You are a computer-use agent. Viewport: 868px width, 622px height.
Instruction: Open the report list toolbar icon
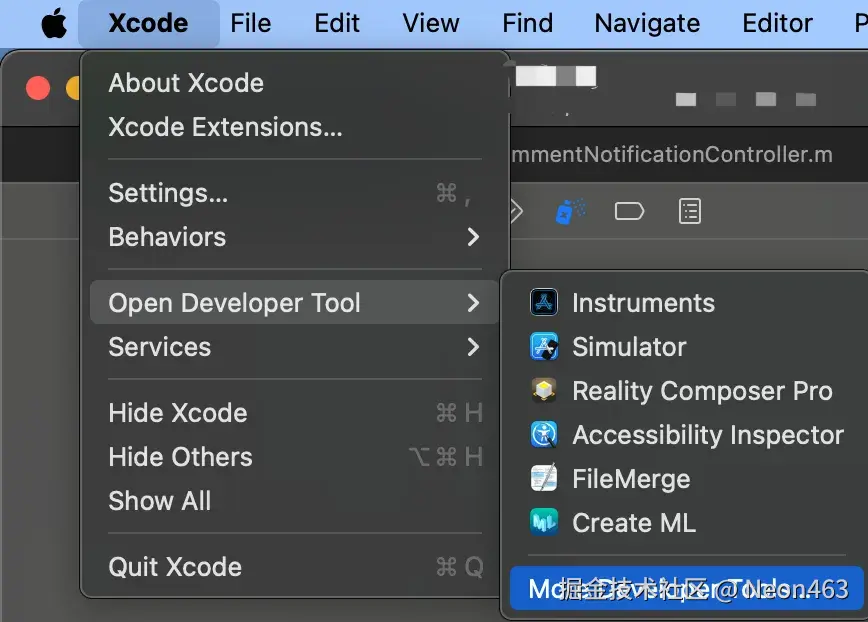coord(690,211)
